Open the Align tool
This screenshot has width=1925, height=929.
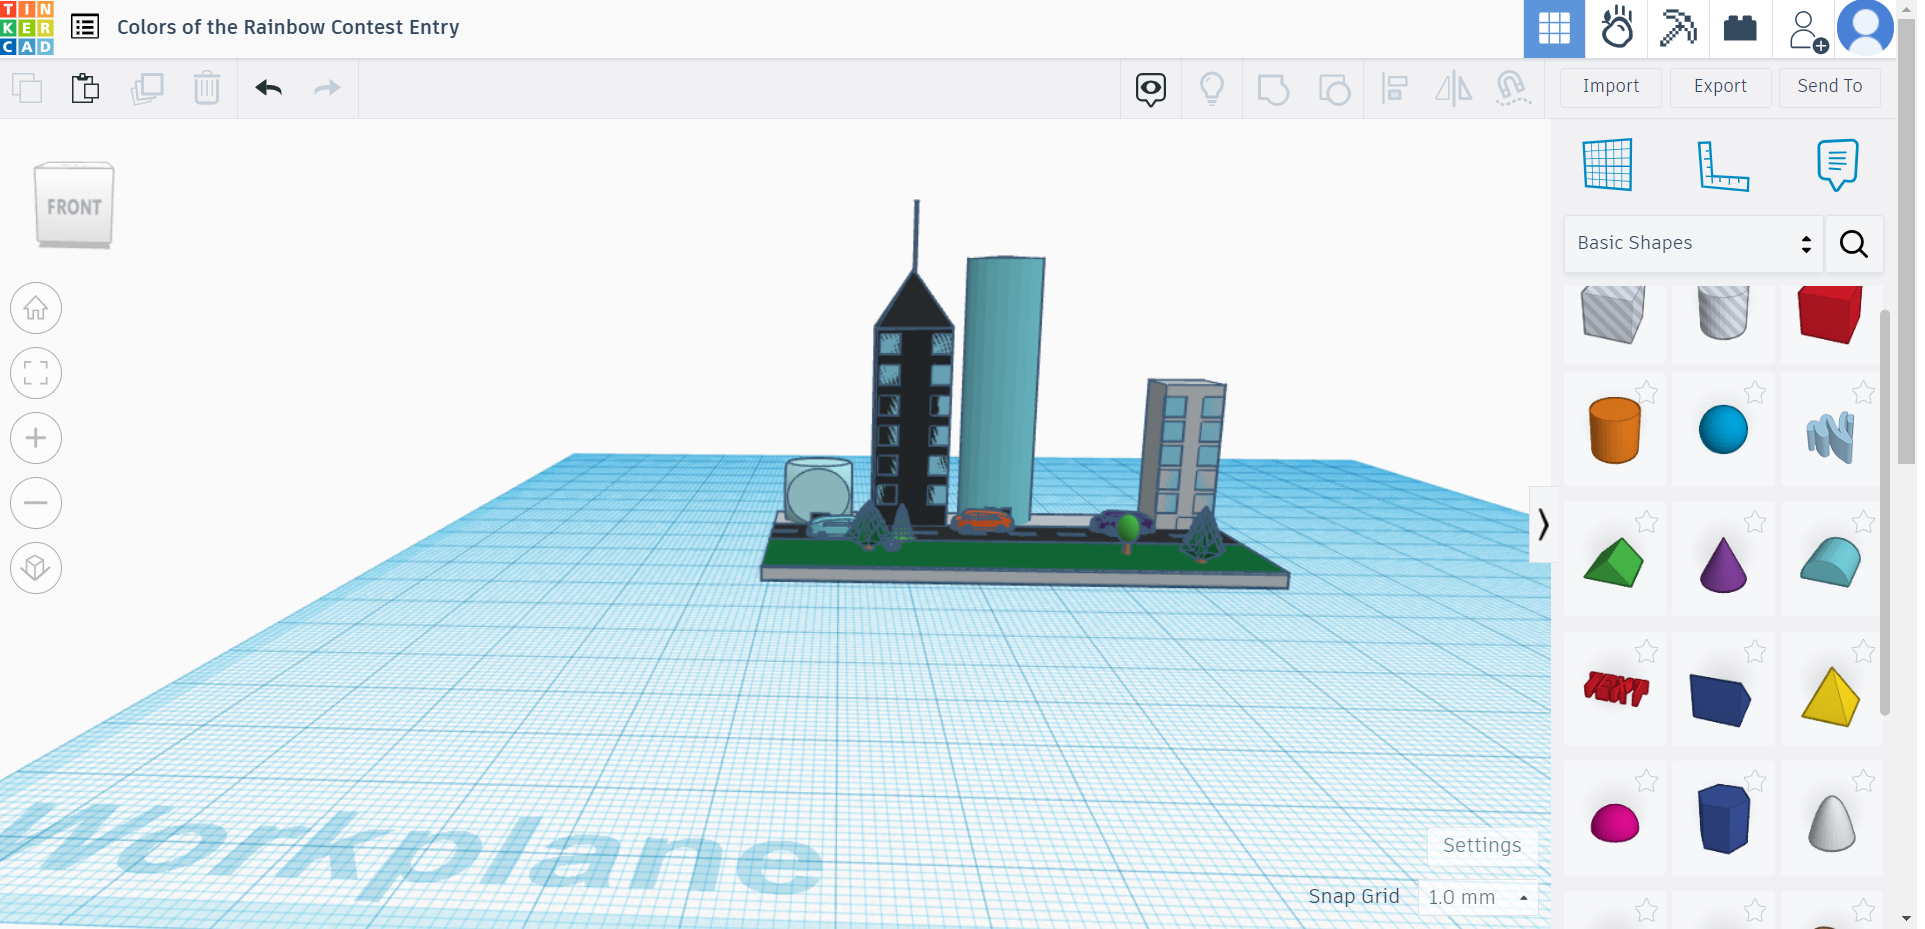pyautogui.click(x=1395, y=88)
